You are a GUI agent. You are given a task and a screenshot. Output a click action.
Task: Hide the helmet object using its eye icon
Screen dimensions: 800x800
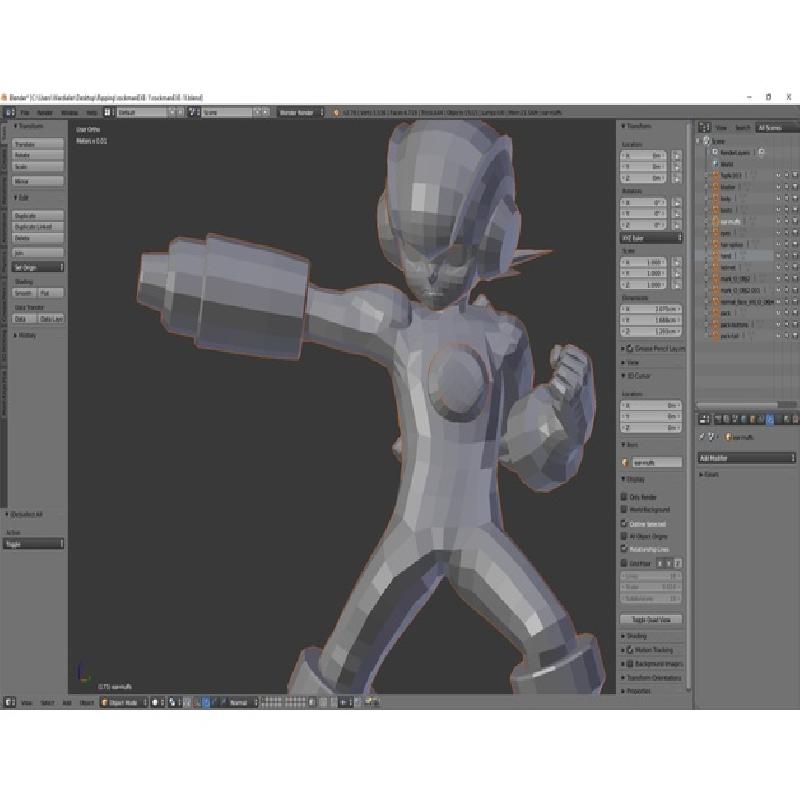776,267
